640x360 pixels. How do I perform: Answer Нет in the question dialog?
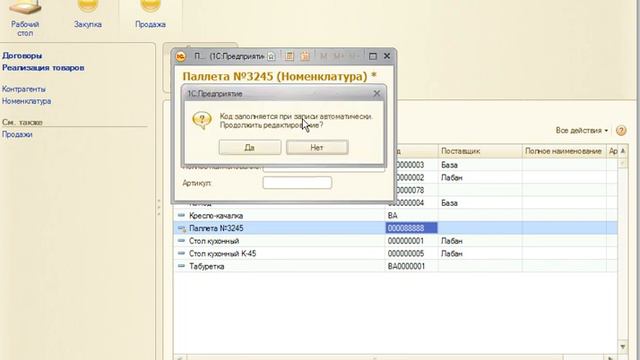tap(317, 147)
